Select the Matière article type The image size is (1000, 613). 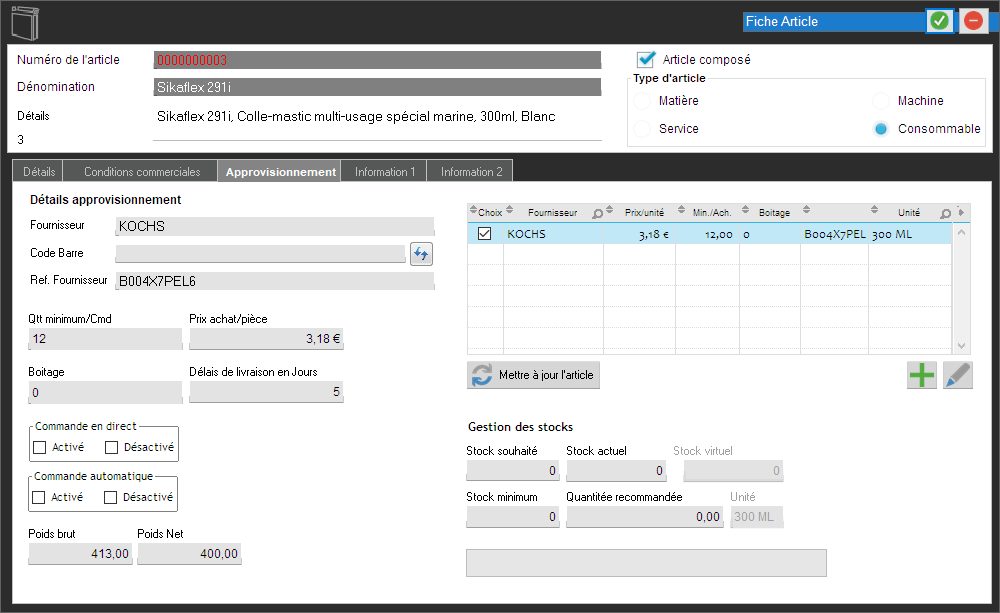coord(641,101)
